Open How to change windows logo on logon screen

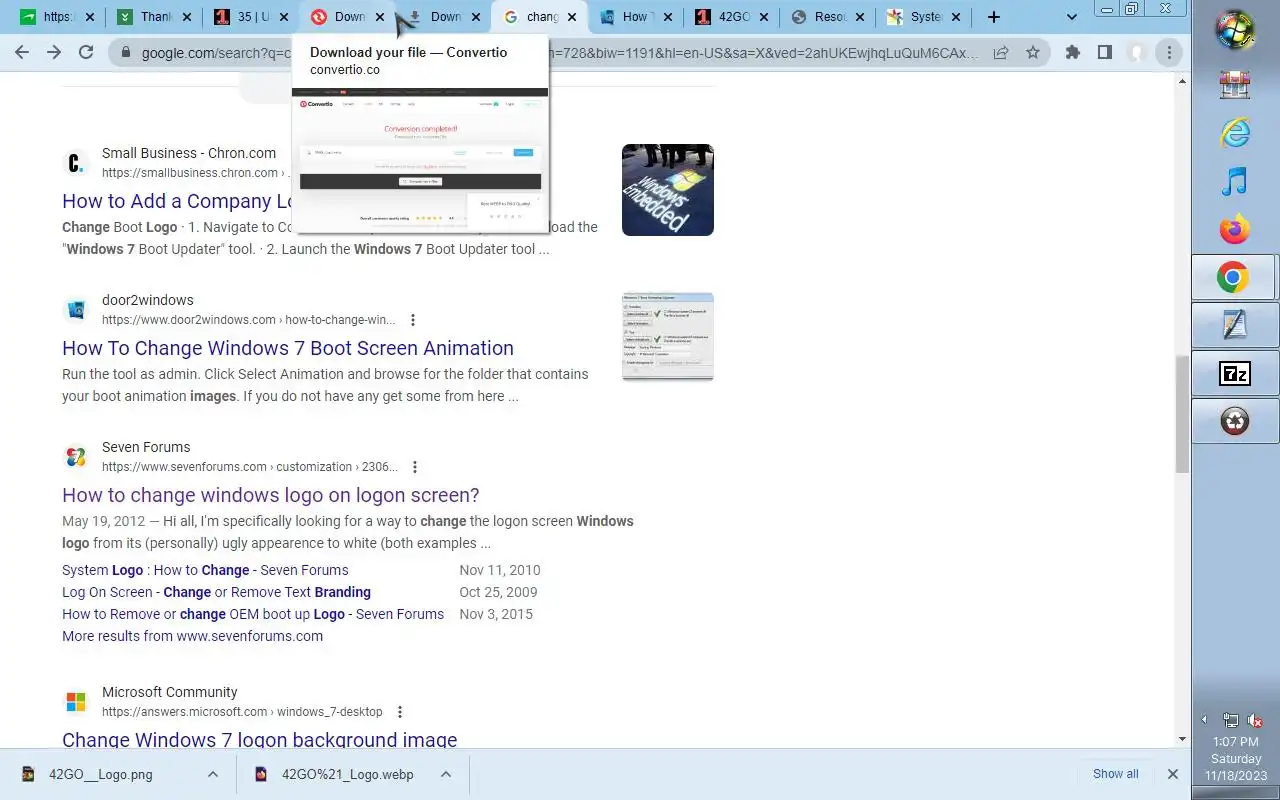pyautogui.click(x=271, y=495)
